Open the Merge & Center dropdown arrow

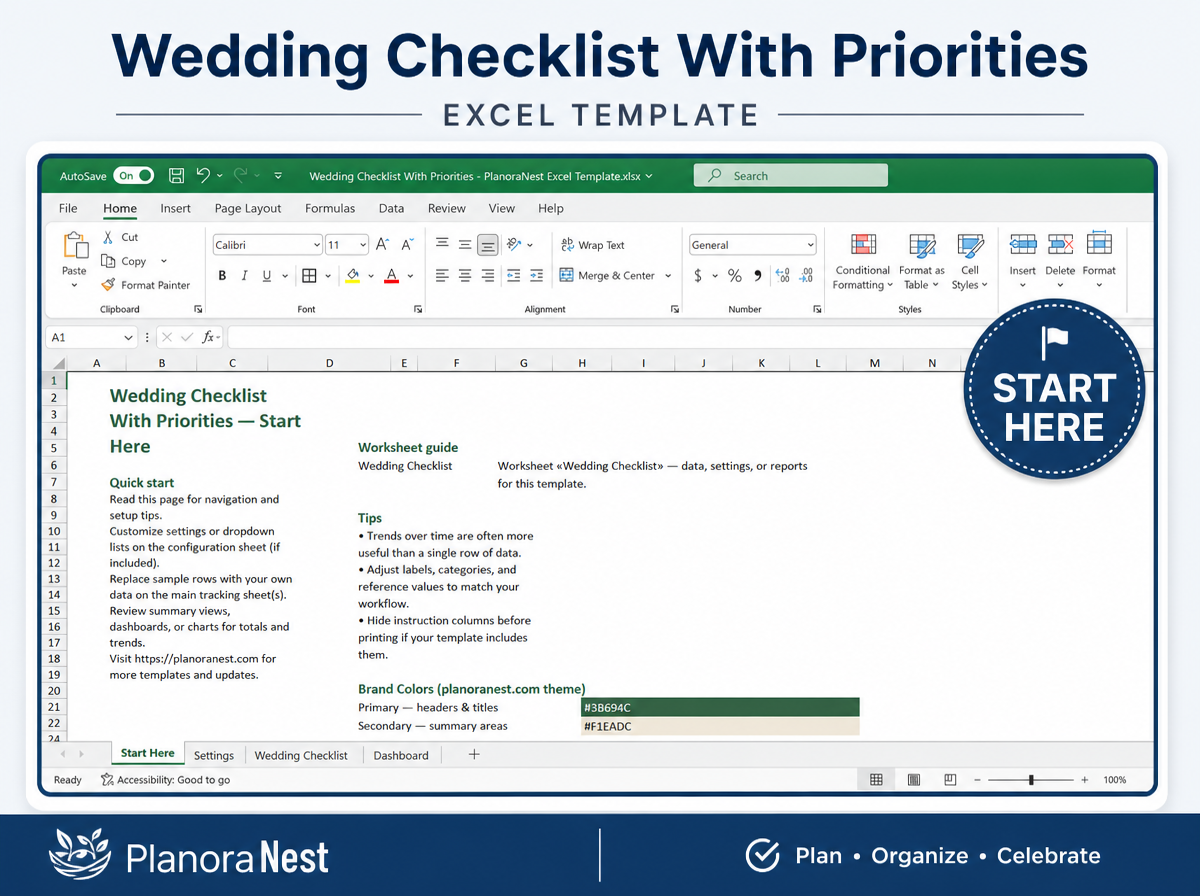click(x=668, y=276)
